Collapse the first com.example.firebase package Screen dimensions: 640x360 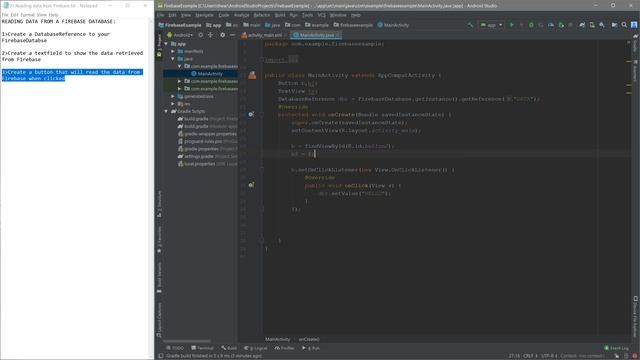(x=179, y=66)
